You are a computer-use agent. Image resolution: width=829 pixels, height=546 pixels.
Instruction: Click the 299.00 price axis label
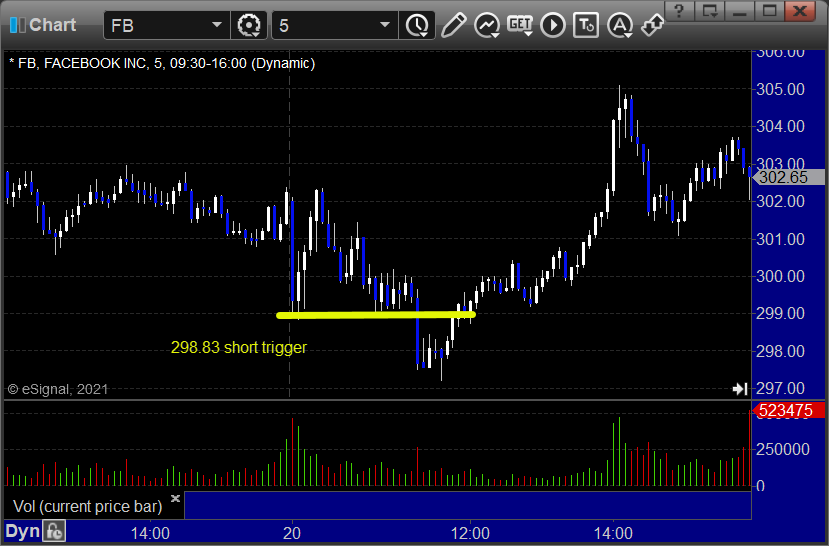(780, 313)
